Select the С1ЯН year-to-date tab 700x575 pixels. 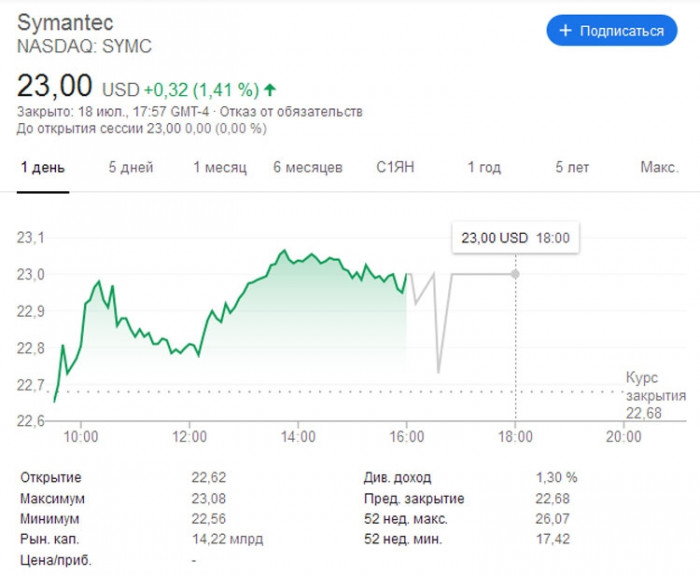(x=395, y=167)
